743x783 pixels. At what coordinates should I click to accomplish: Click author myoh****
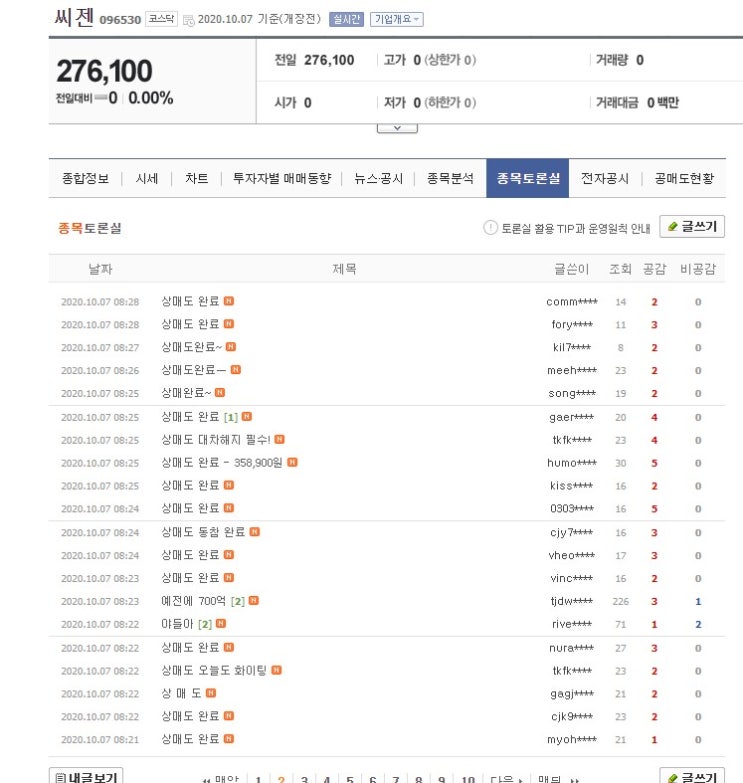pos(572,740)
